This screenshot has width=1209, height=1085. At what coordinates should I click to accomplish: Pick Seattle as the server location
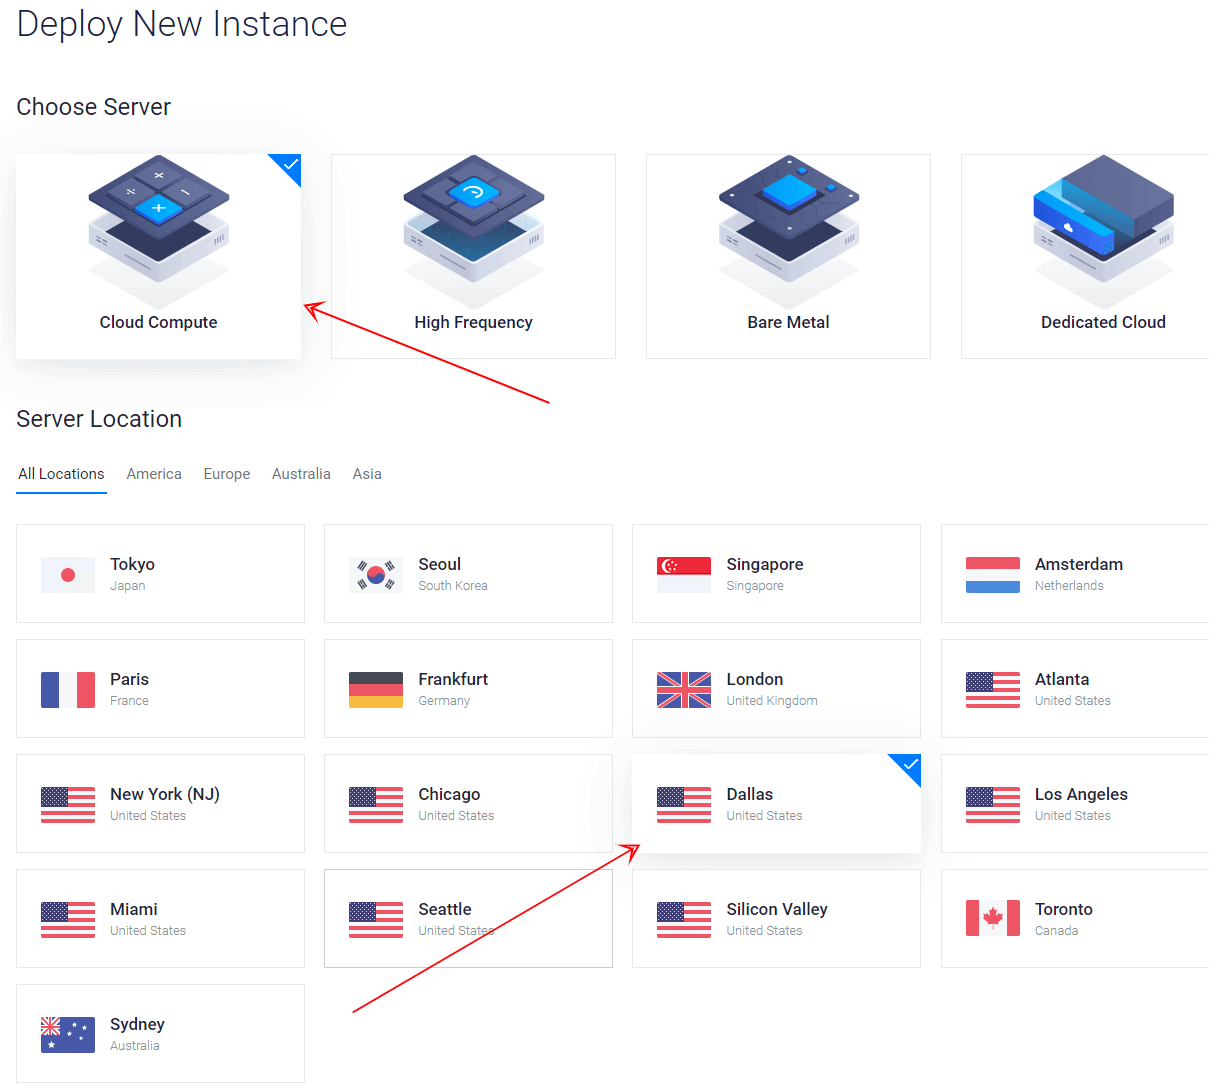pyautogui.click(x=468, y=918)
